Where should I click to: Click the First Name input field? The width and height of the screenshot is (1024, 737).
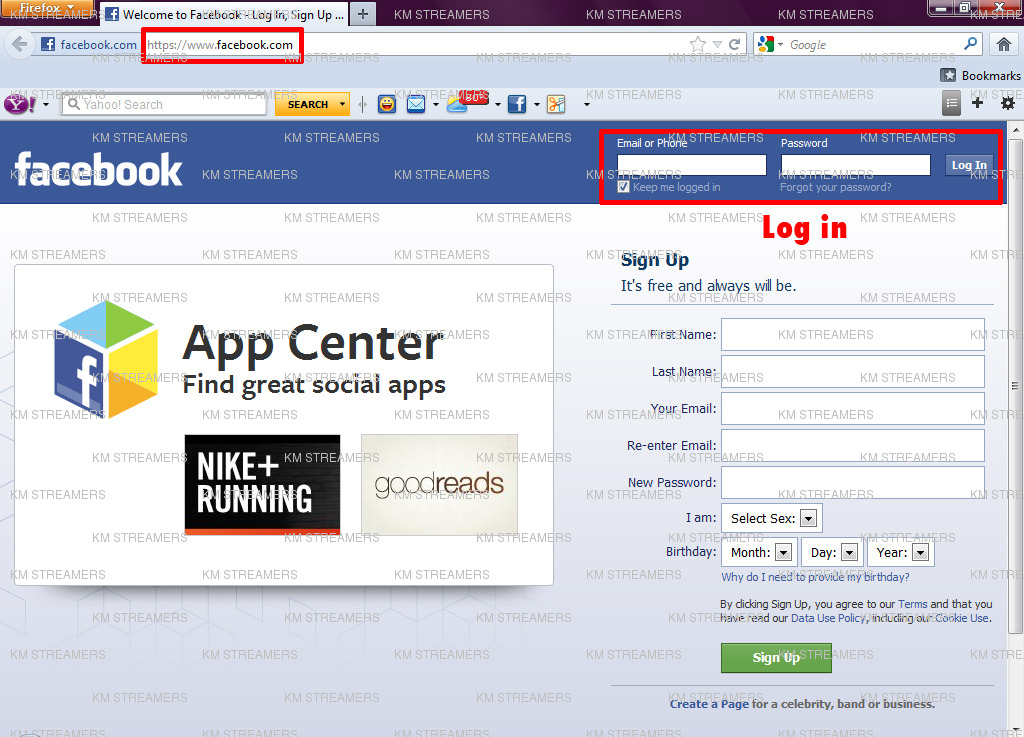pyautogui.click(x=853, y=334)
